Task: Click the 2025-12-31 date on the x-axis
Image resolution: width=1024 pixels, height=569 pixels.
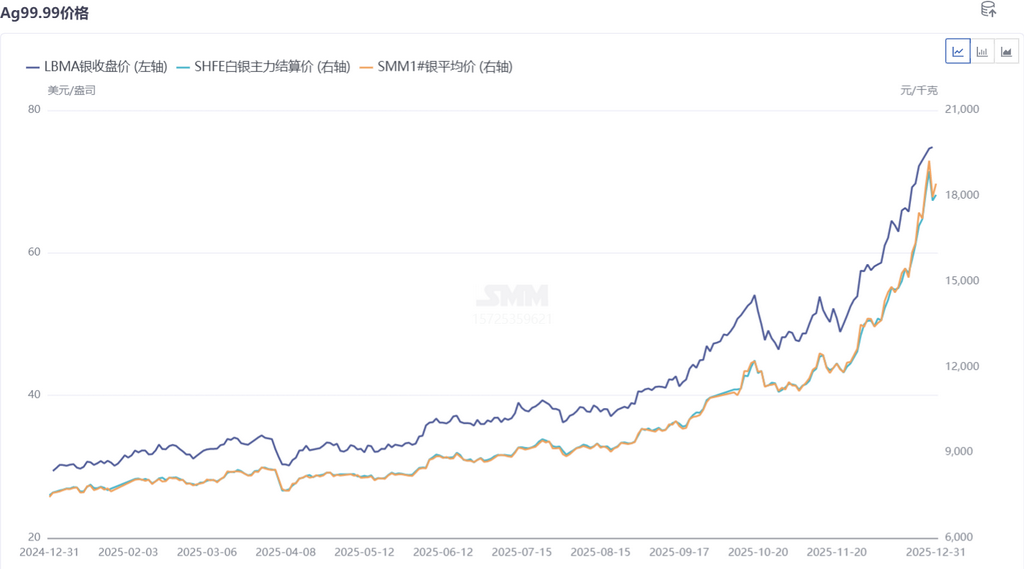Action: click(934, 551)
